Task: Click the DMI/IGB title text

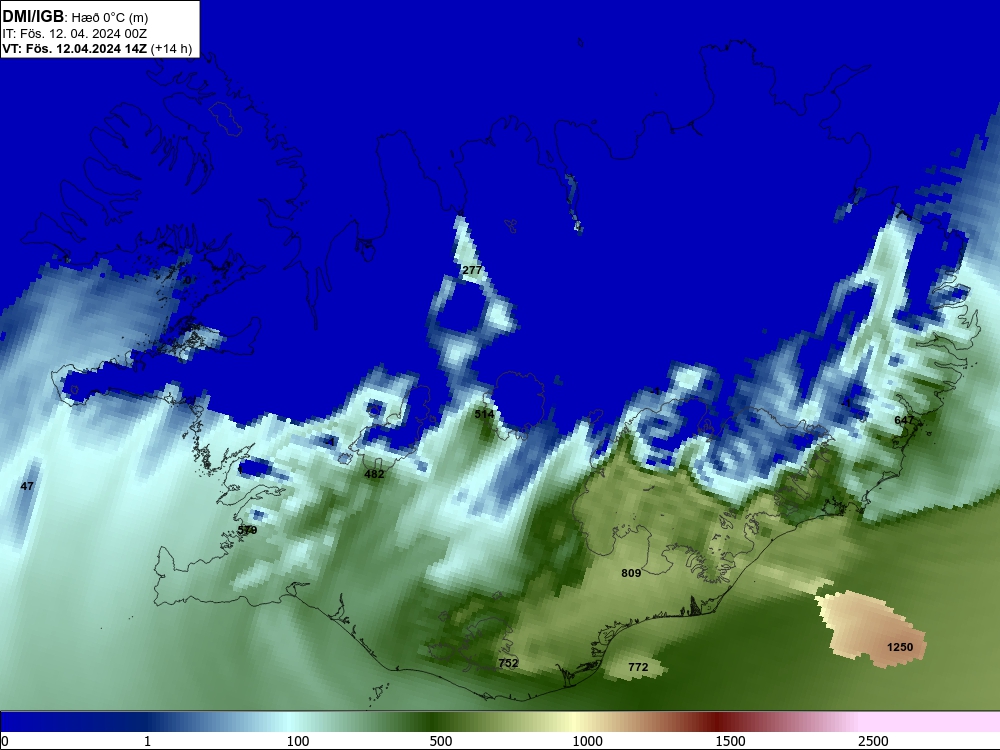Action: (33, 17)
